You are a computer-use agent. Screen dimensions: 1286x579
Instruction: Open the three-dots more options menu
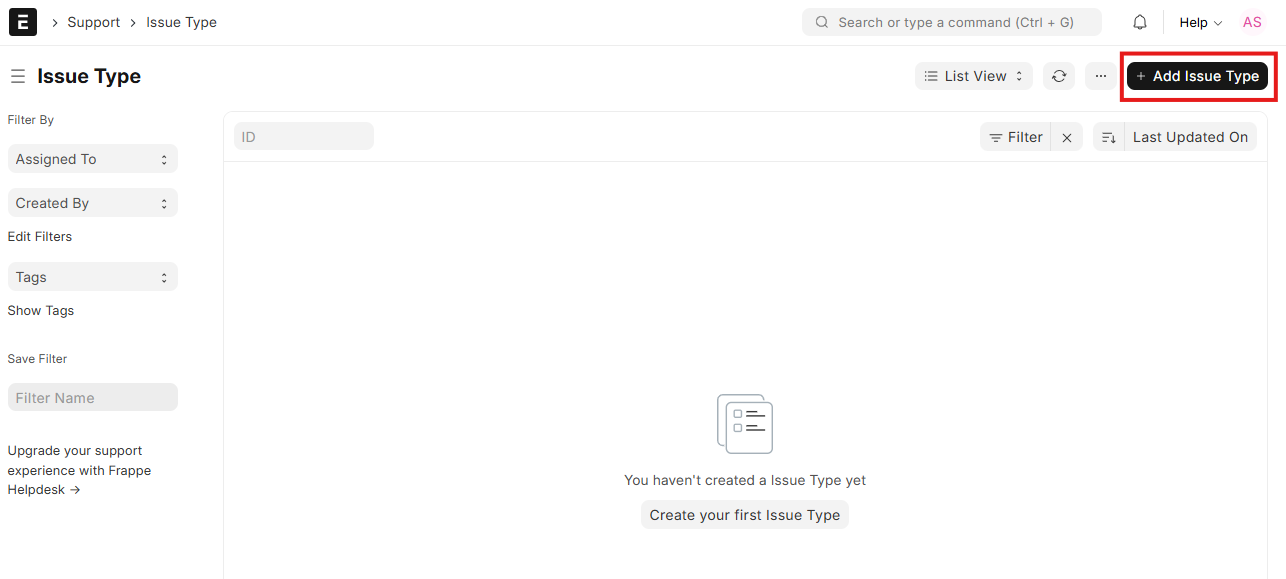pyautogui.click(x=1101, y=76)
